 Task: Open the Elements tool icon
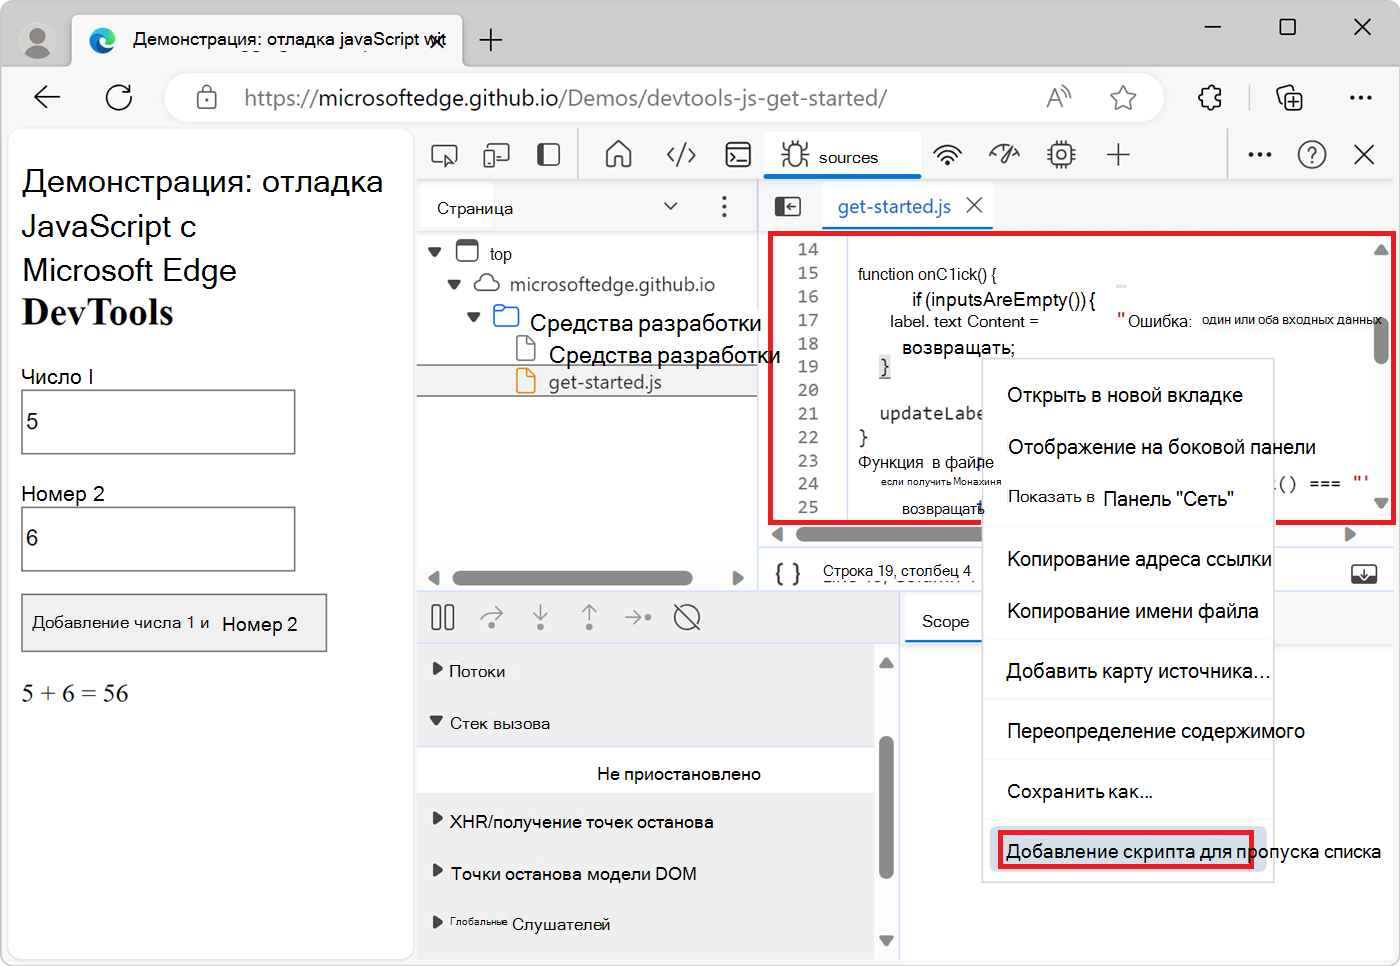point(681,155)
